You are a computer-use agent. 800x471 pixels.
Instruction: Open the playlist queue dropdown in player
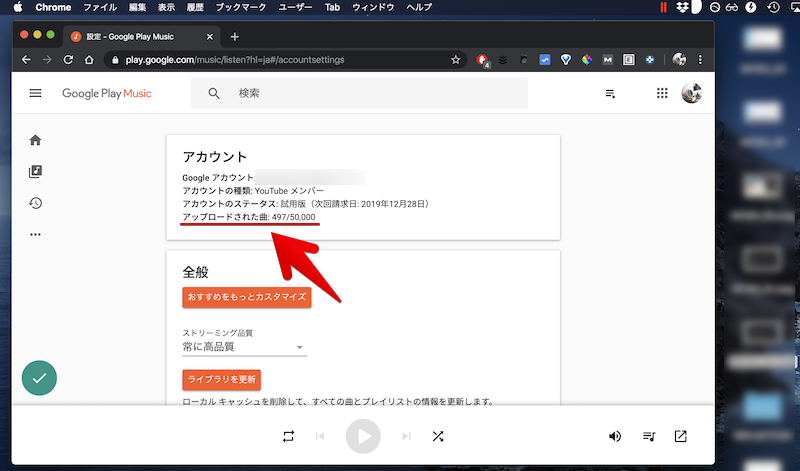[x=649, y=437]
